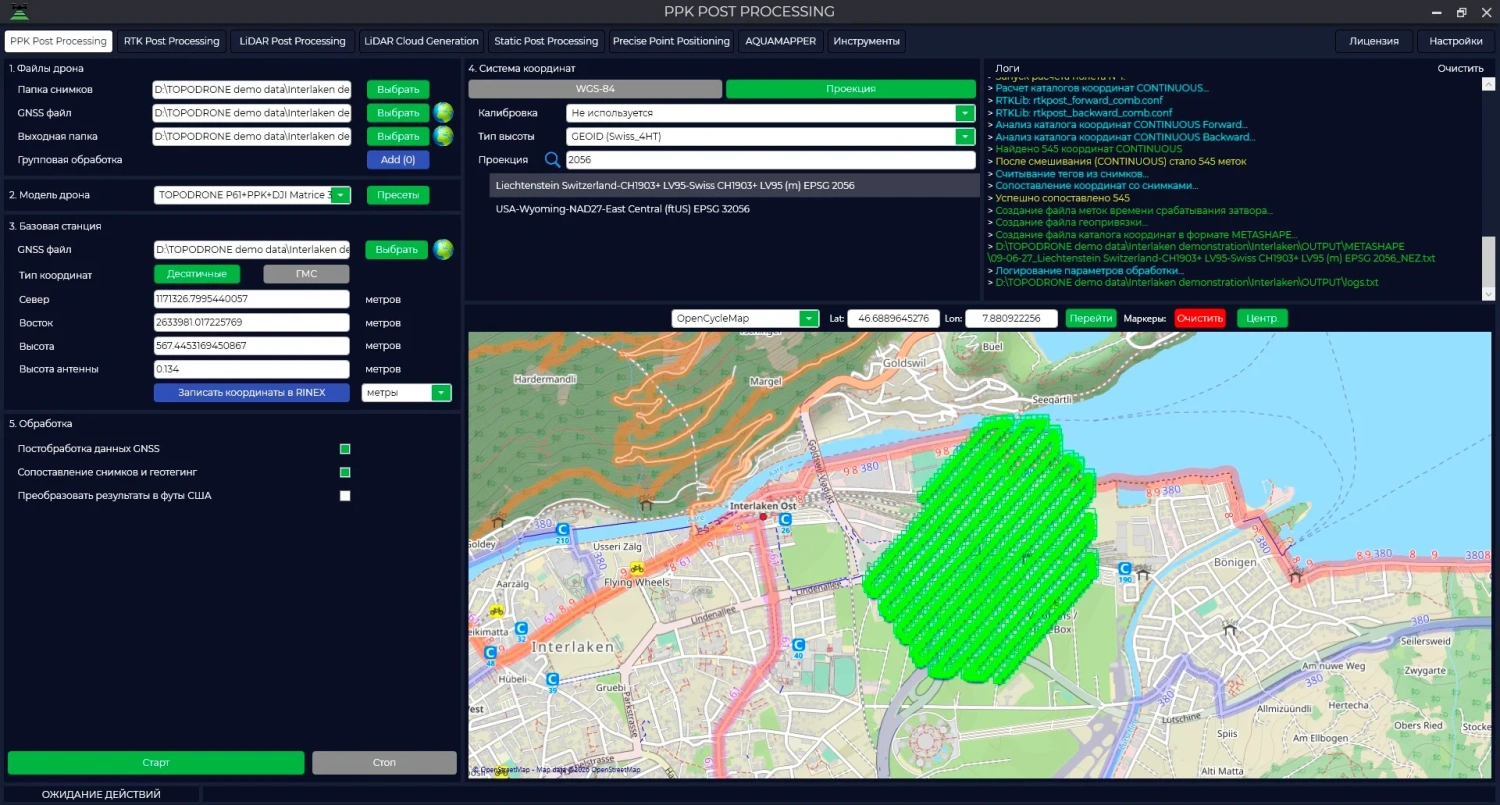Open the drone model dropdown

pos(341,195)
